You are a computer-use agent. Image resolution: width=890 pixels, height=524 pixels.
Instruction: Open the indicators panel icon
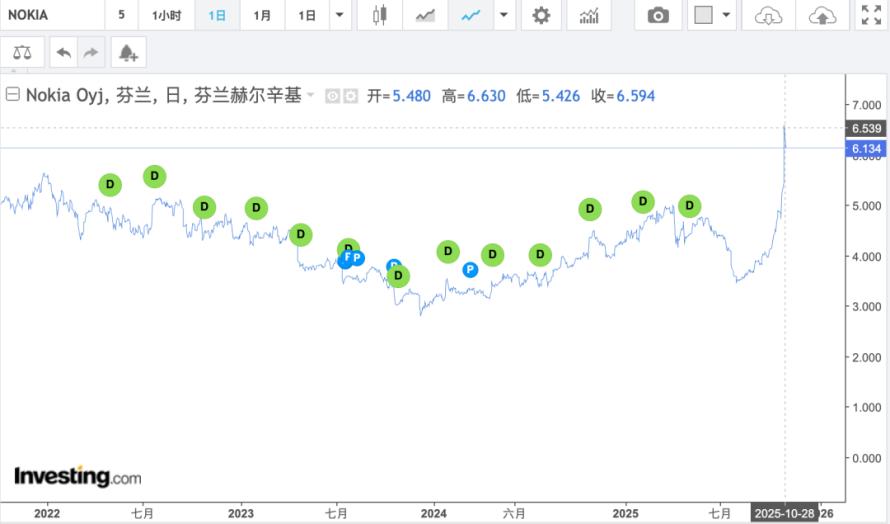[589, 15]
